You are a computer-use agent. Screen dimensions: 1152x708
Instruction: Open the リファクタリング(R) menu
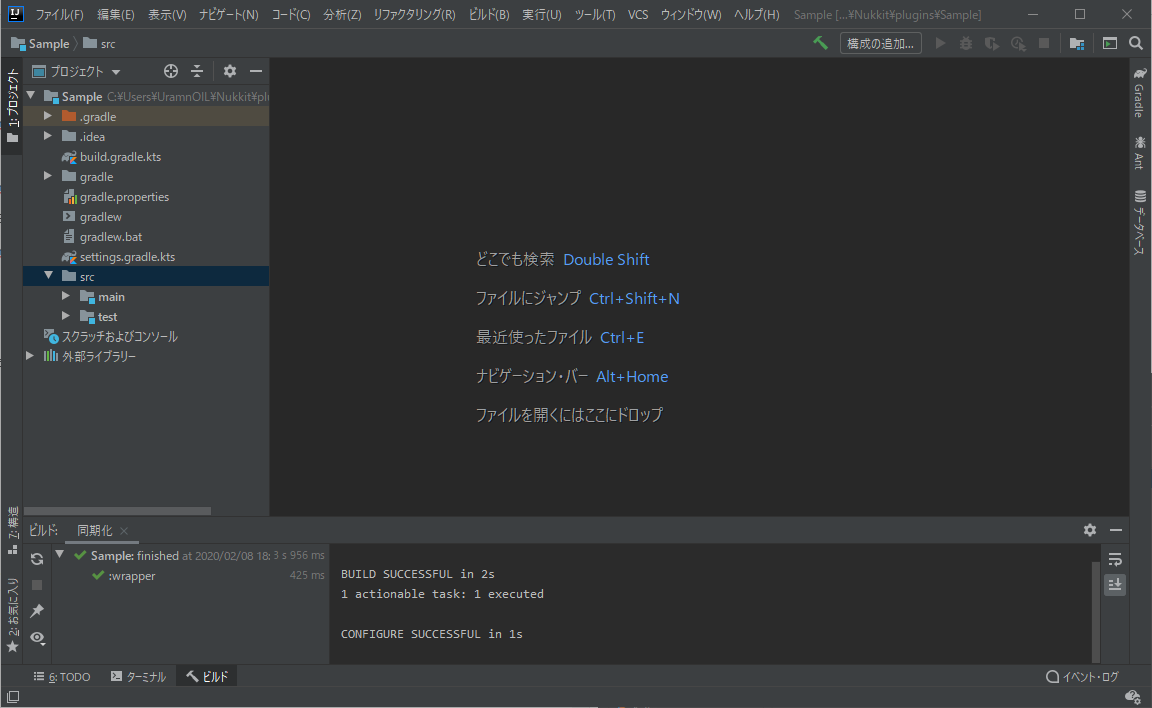click(414, 15)
